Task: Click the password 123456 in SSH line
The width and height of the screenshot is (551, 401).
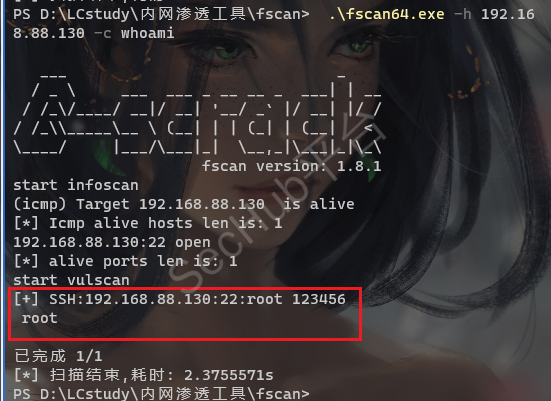Action: click(319, 299)
